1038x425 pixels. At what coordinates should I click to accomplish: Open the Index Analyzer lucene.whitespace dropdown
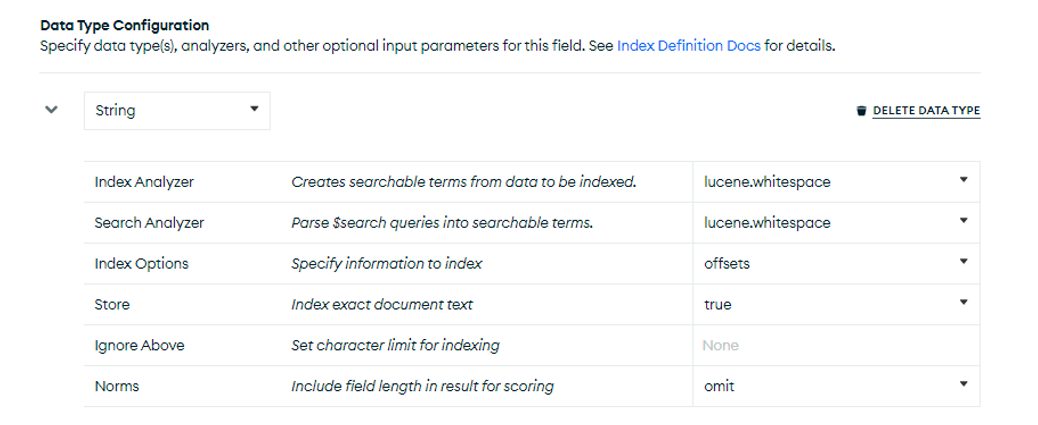pos(836,182)
